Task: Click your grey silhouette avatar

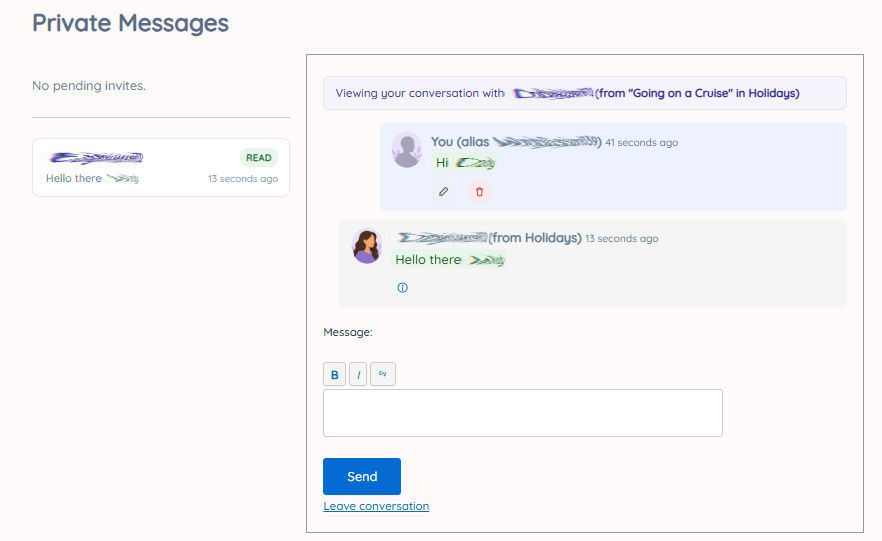Action: click(407, 150)
